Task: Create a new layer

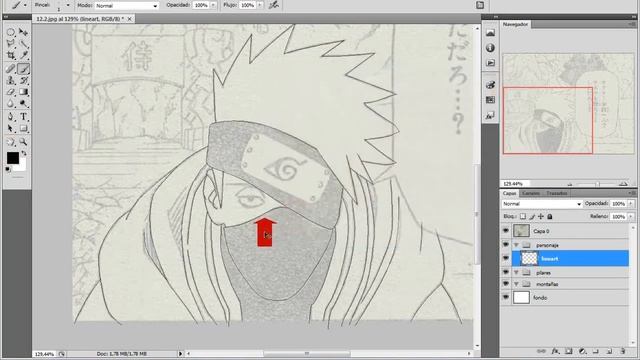Action: [x=609, y=351]
